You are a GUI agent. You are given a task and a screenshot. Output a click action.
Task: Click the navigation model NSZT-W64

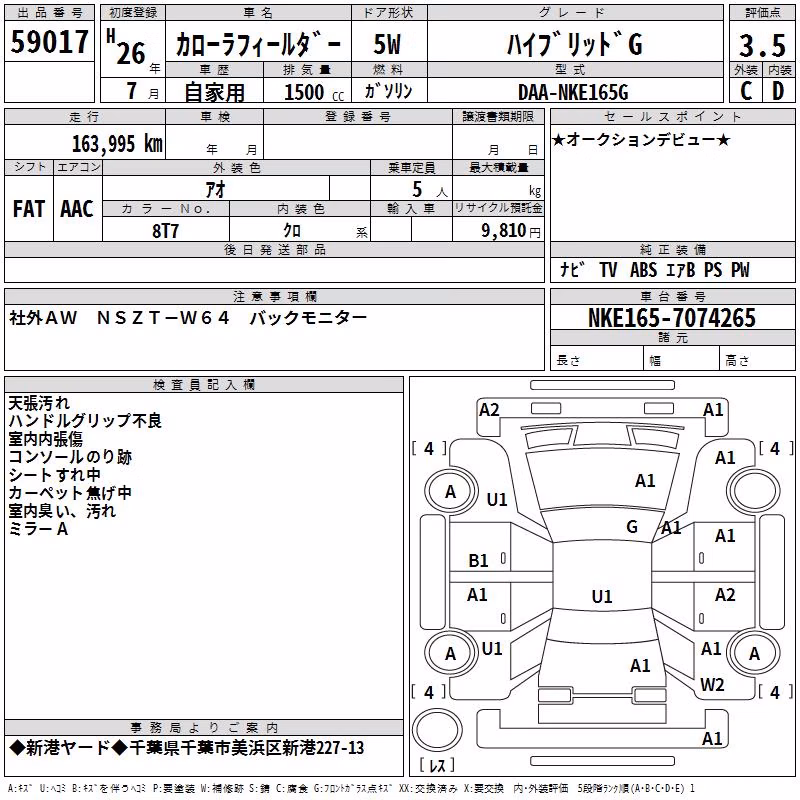(163, 318)
